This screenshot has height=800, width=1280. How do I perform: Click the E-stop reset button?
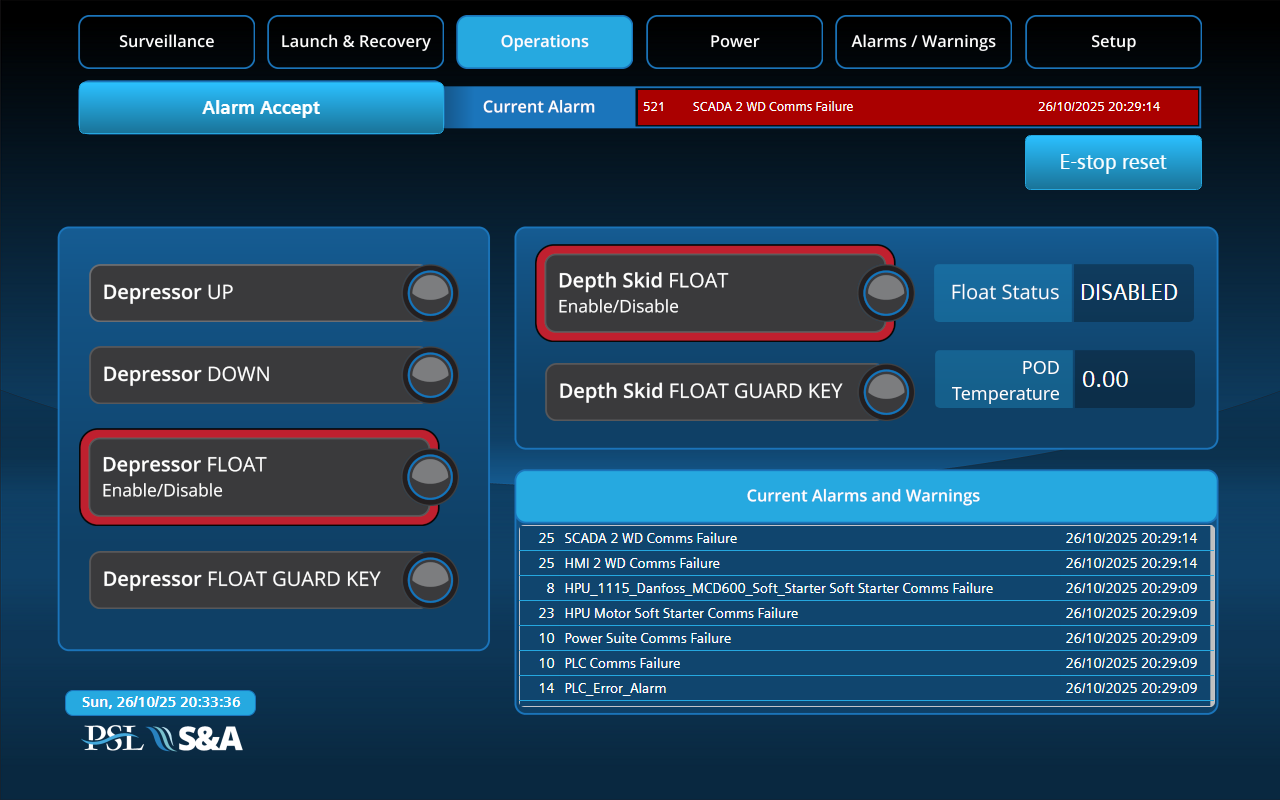coord(1113,163)
